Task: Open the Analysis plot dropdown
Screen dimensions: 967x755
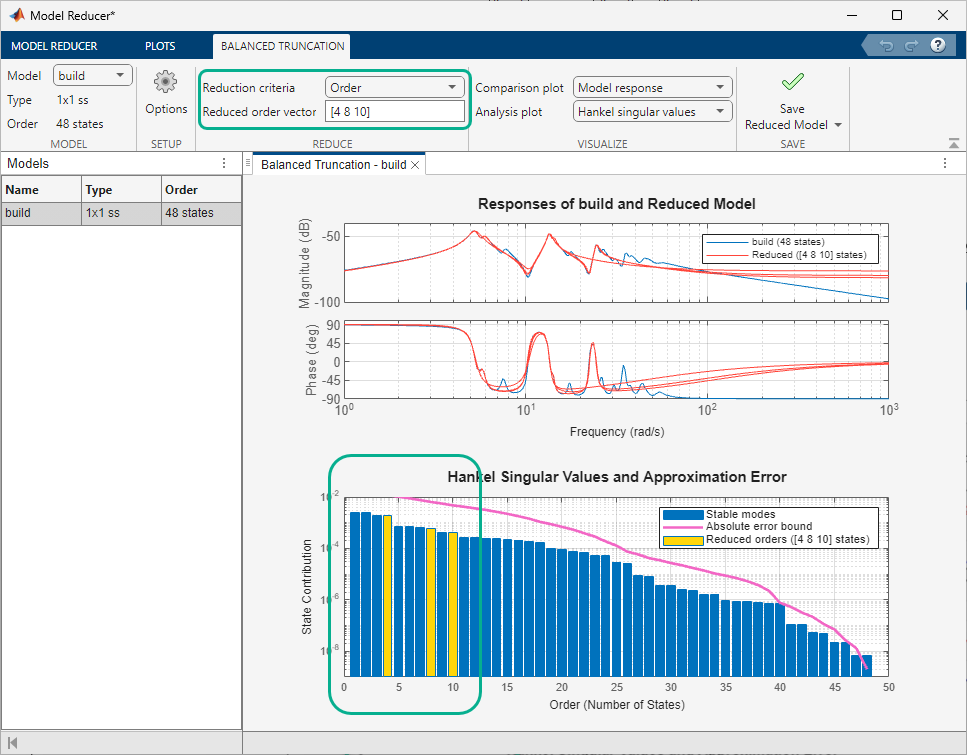Action: [652, 112]
